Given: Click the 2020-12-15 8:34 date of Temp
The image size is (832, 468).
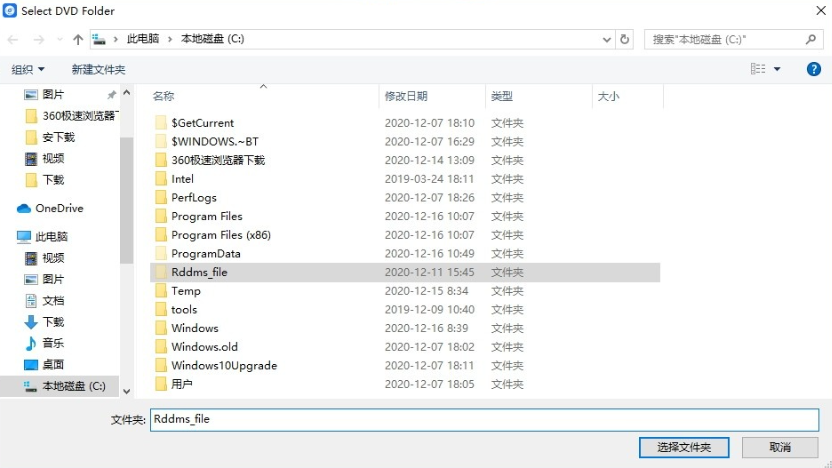Looking at the screenshot, I should click(427, 291).
